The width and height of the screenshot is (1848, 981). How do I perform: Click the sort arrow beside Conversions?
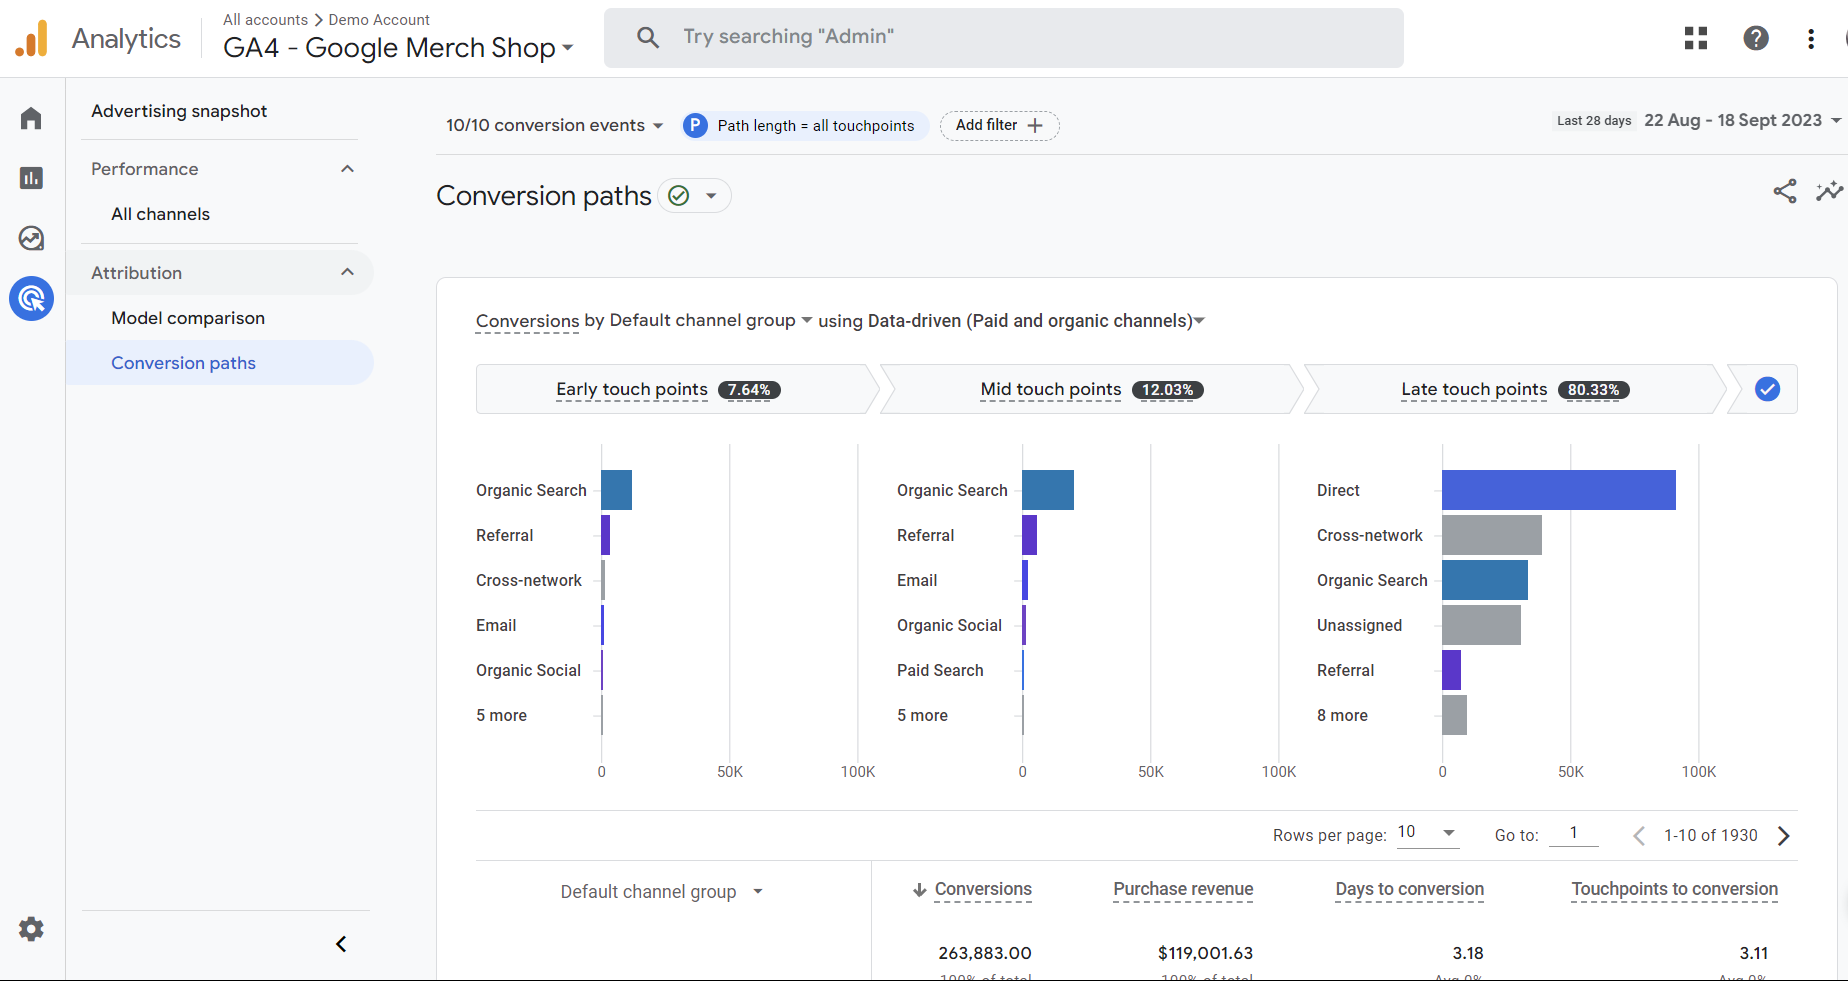[x=919, y=890]
